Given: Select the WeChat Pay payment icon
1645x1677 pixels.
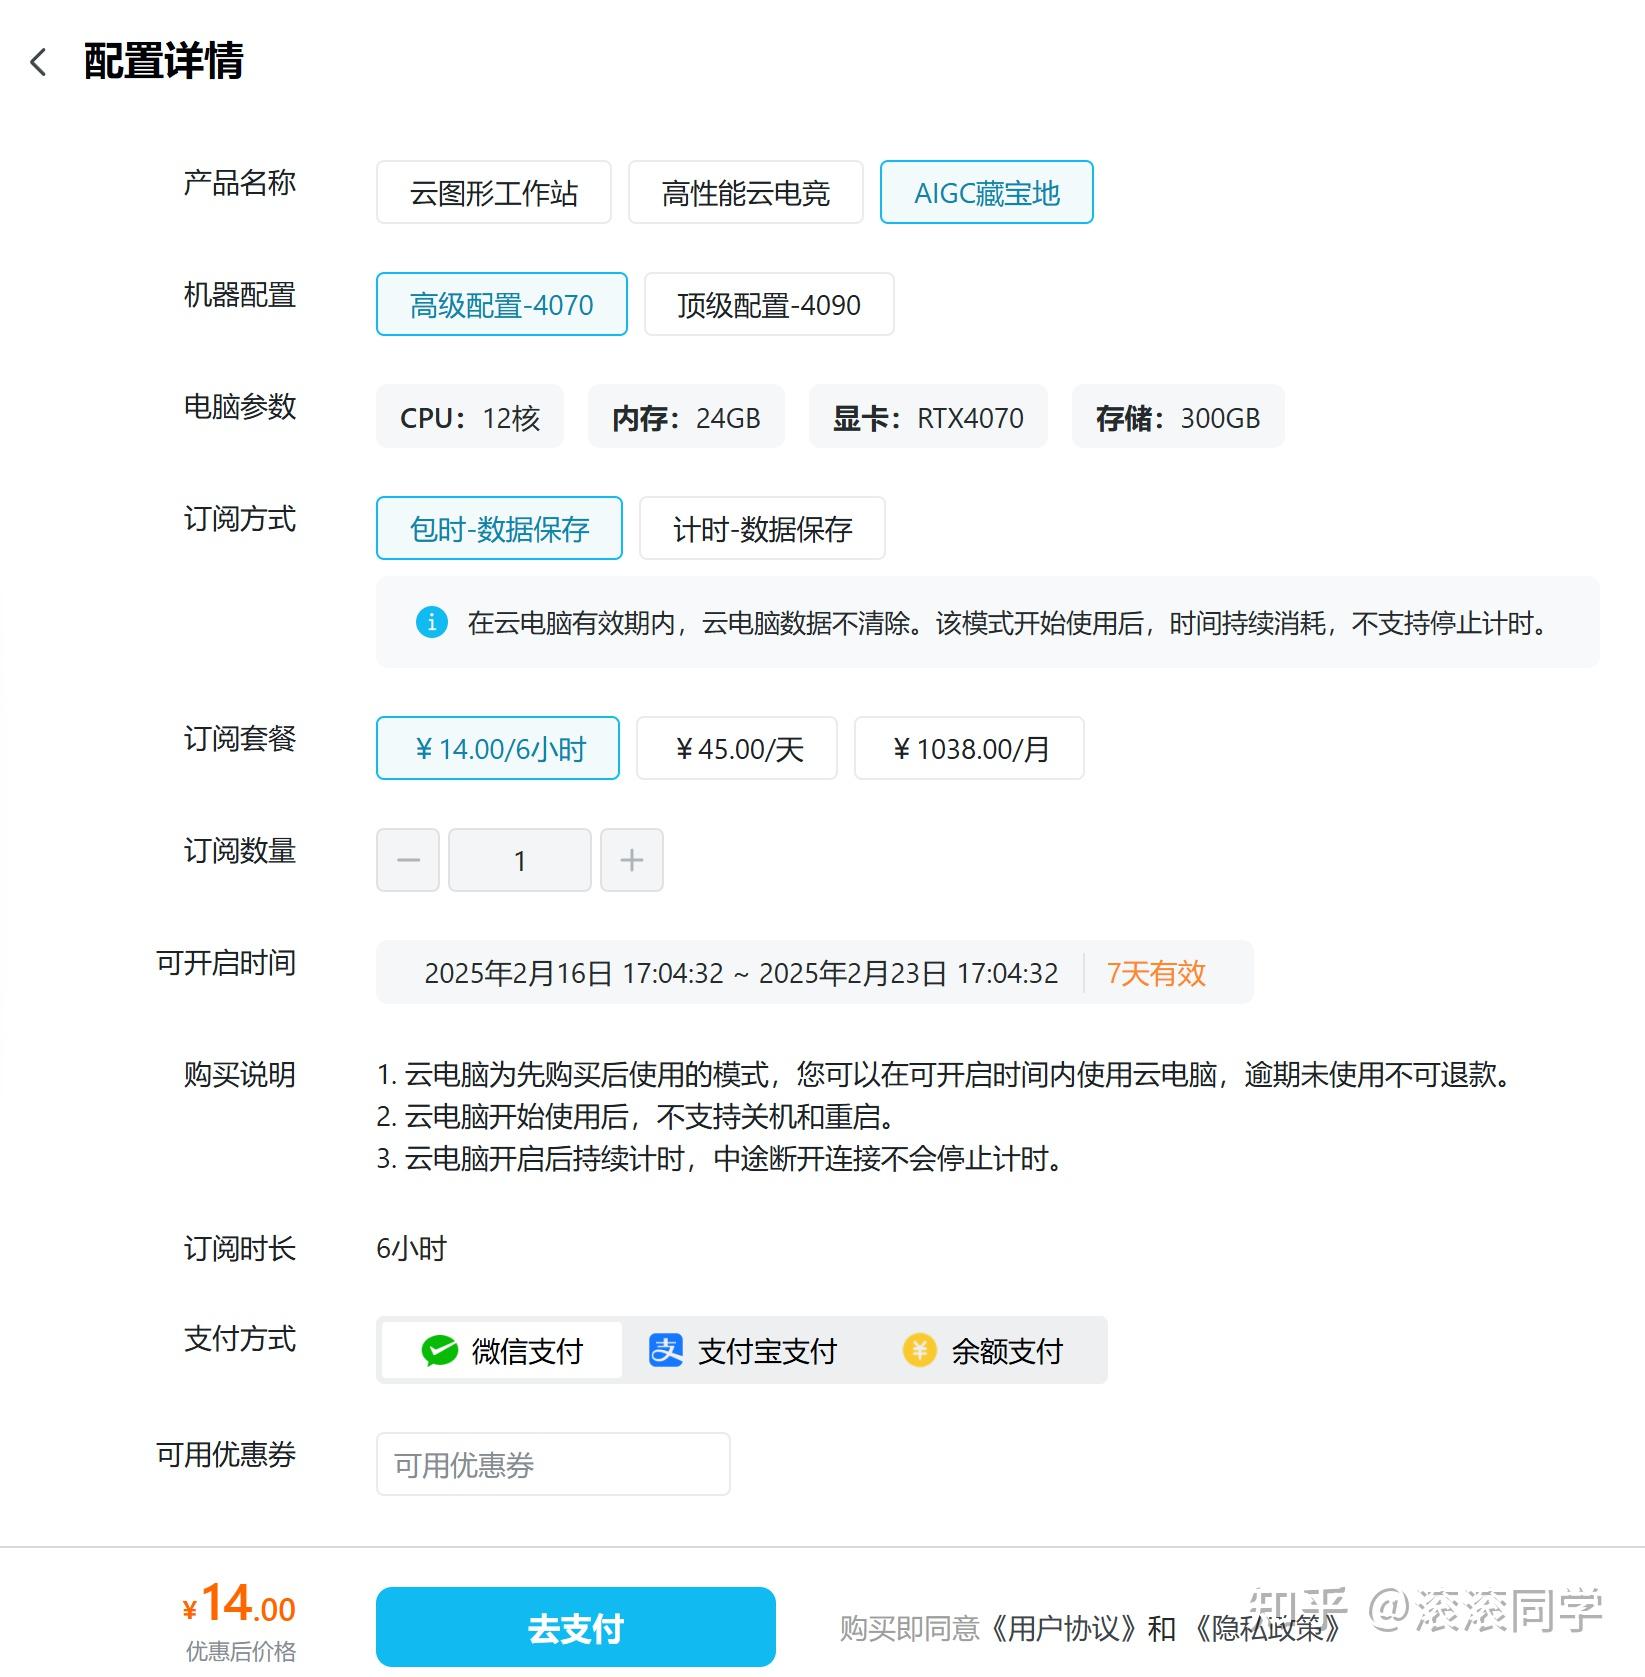Looking at the screenshot, I should 440,1349.
